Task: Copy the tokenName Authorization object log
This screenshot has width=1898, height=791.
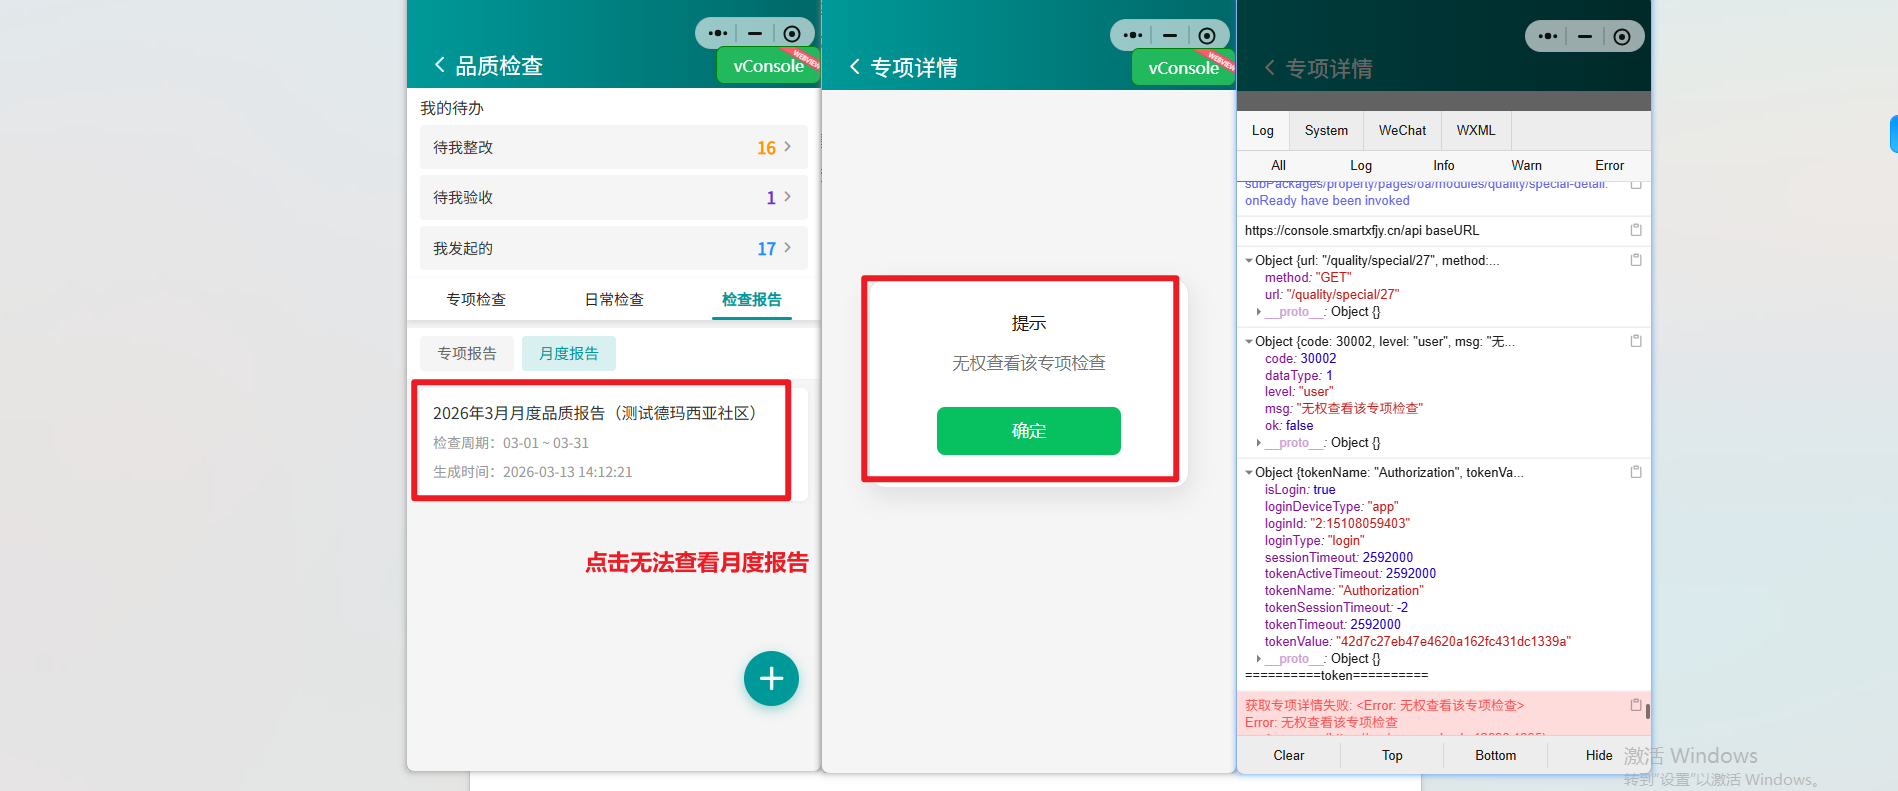Action: (1636, 472)
